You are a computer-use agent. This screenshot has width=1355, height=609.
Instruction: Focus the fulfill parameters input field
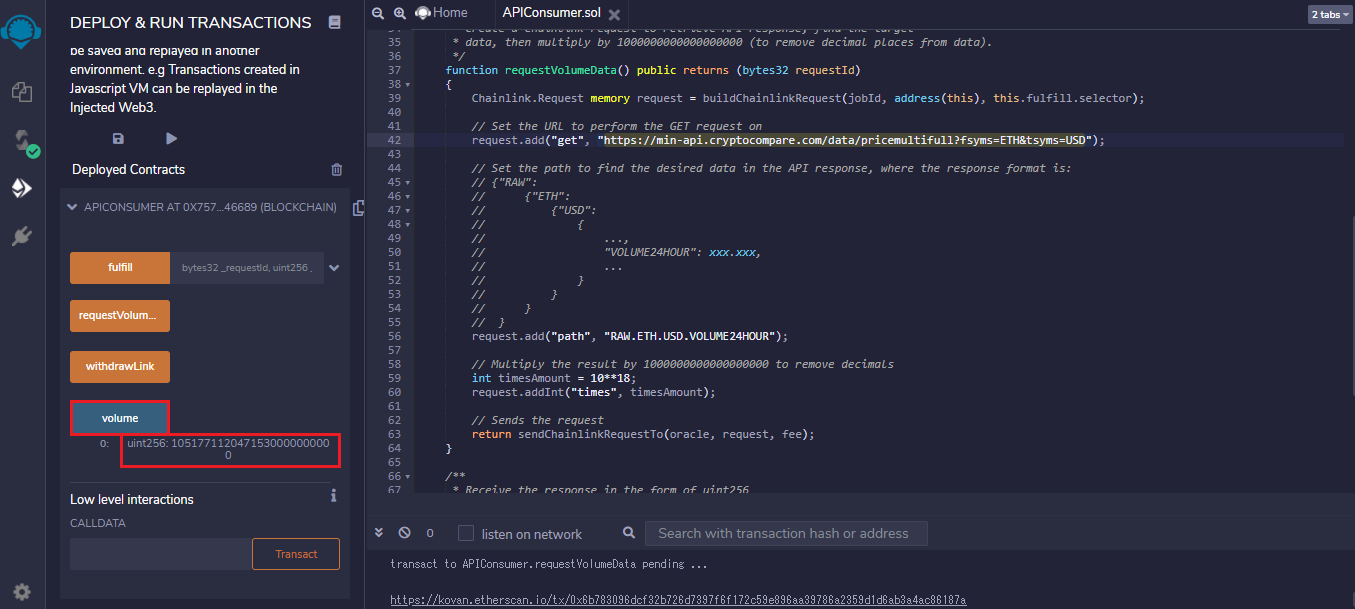(247, 268)
